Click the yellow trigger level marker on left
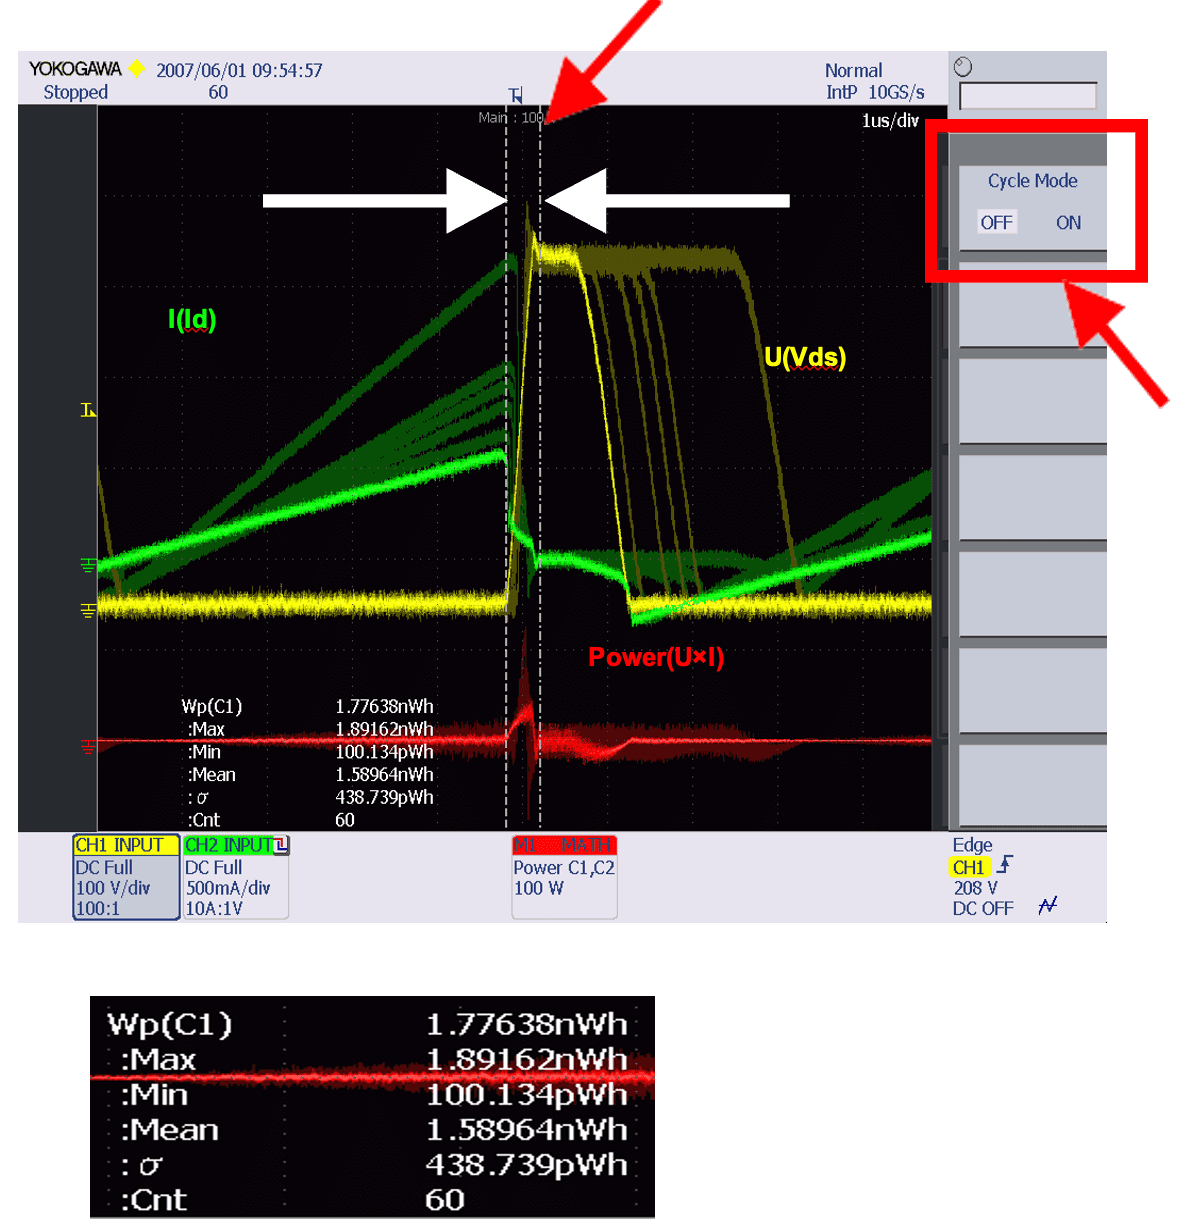The image size is (1186, 1230). click(88, 410)
